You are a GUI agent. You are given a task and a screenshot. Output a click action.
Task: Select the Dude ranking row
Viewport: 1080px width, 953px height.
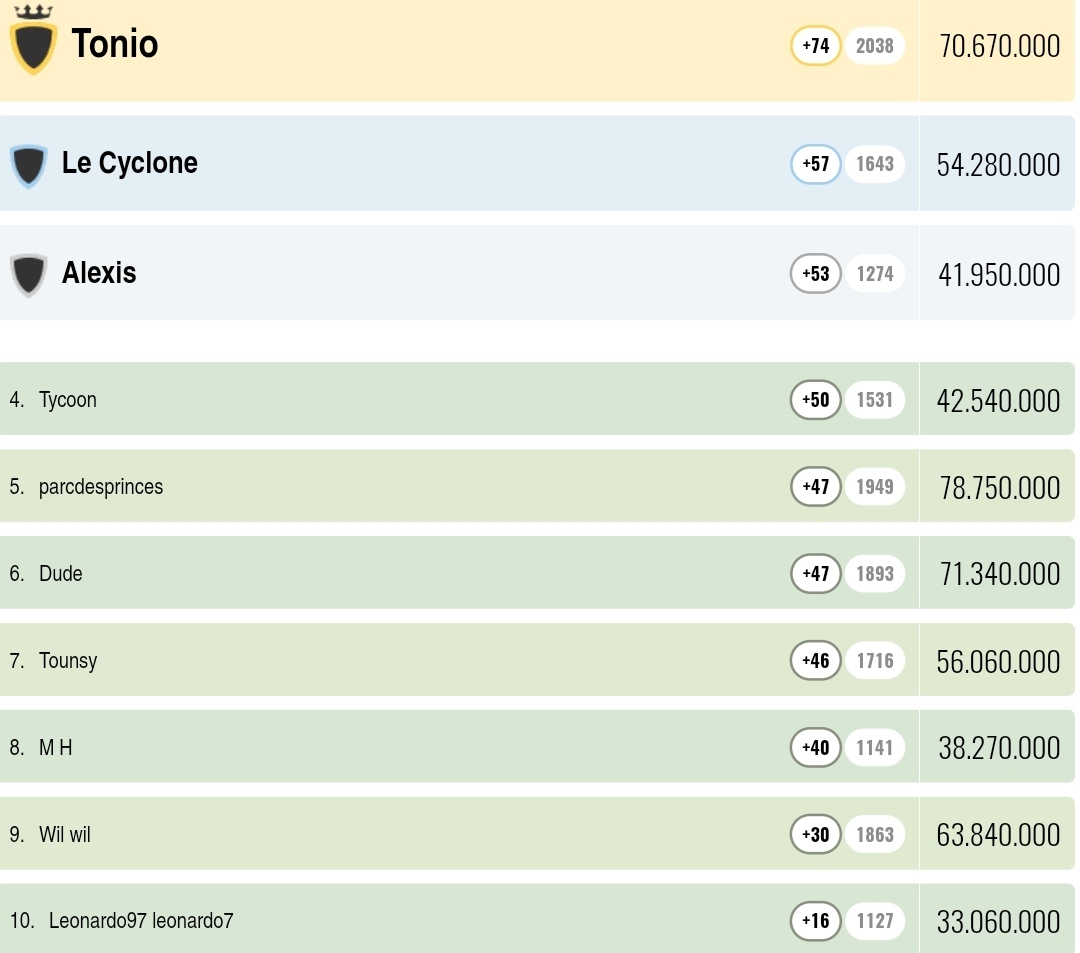point(61,574)
